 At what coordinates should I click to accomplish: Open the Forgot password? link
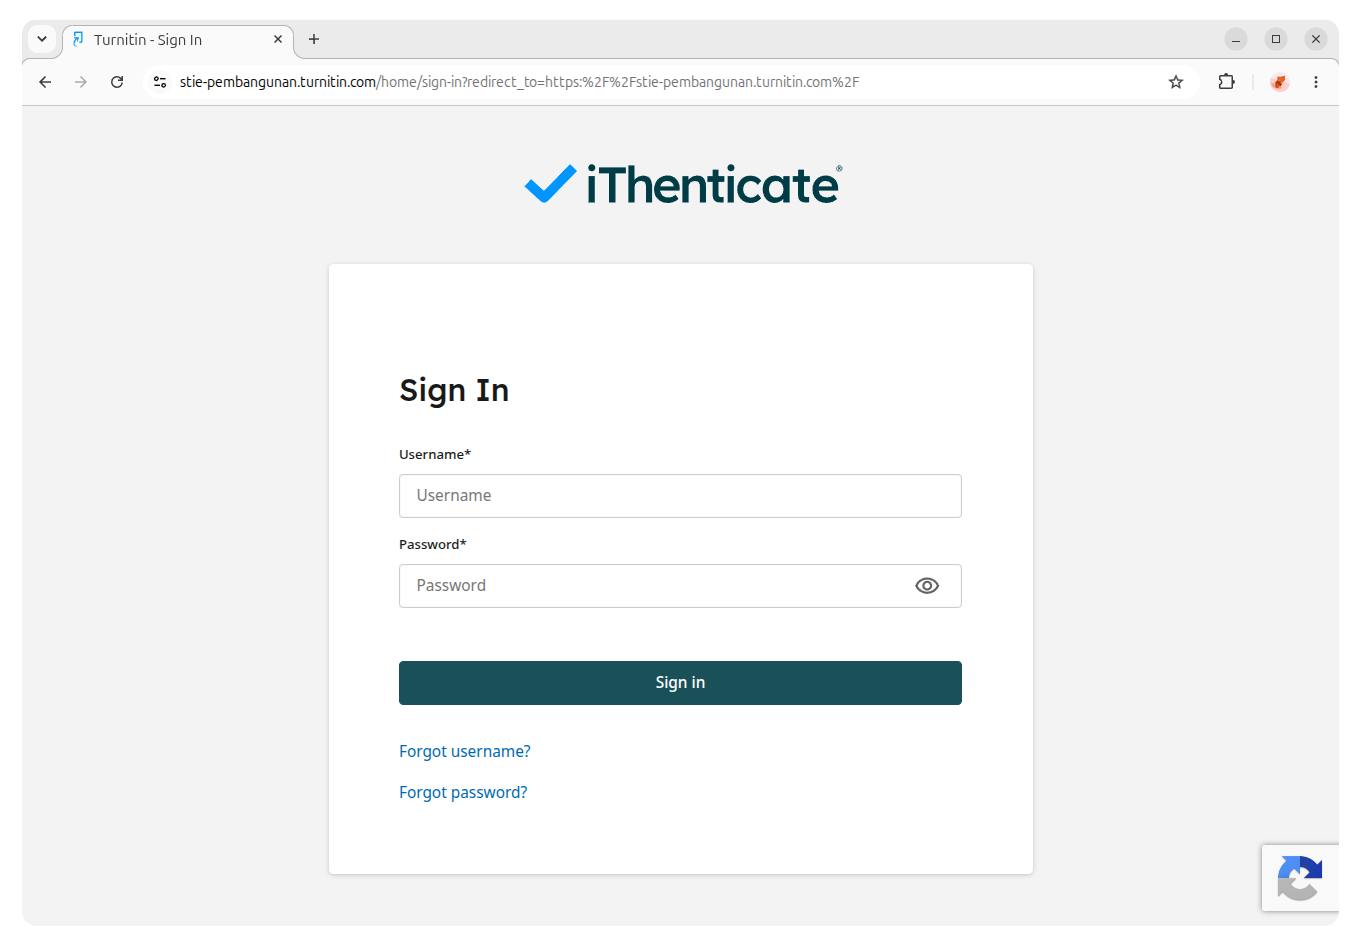click(463, 792)
